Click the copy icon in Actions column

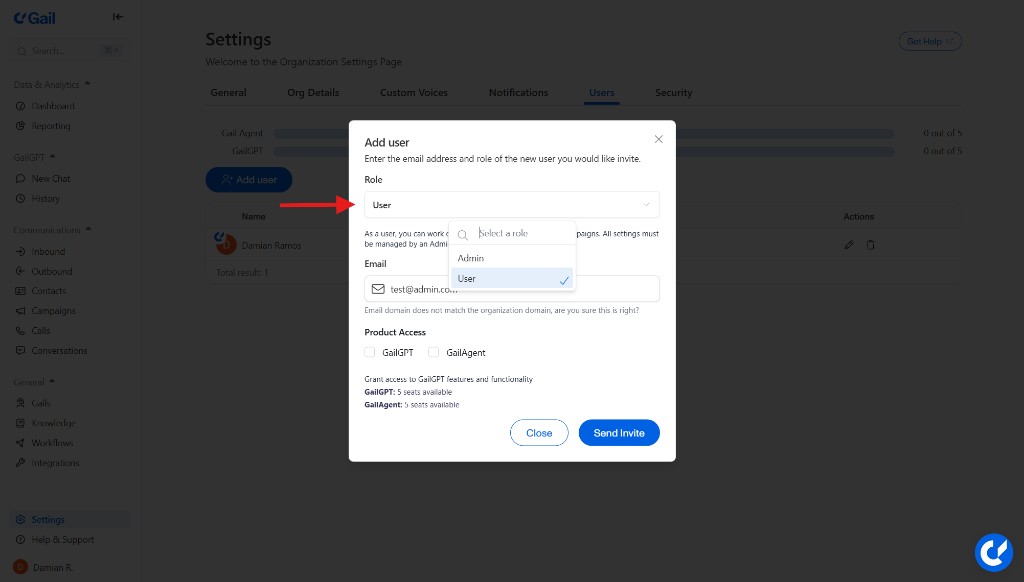870,245
